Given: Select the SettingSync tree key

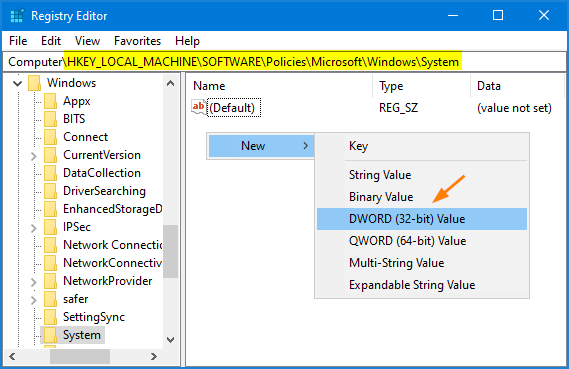Looking at the screenshot, I should click(x=94, y=317).
